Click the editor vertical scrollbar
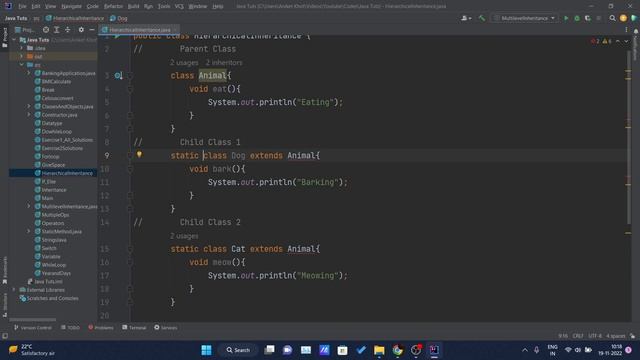Image resolution: width=640 pixels, height=360 pixels. (x=629, y=139)
